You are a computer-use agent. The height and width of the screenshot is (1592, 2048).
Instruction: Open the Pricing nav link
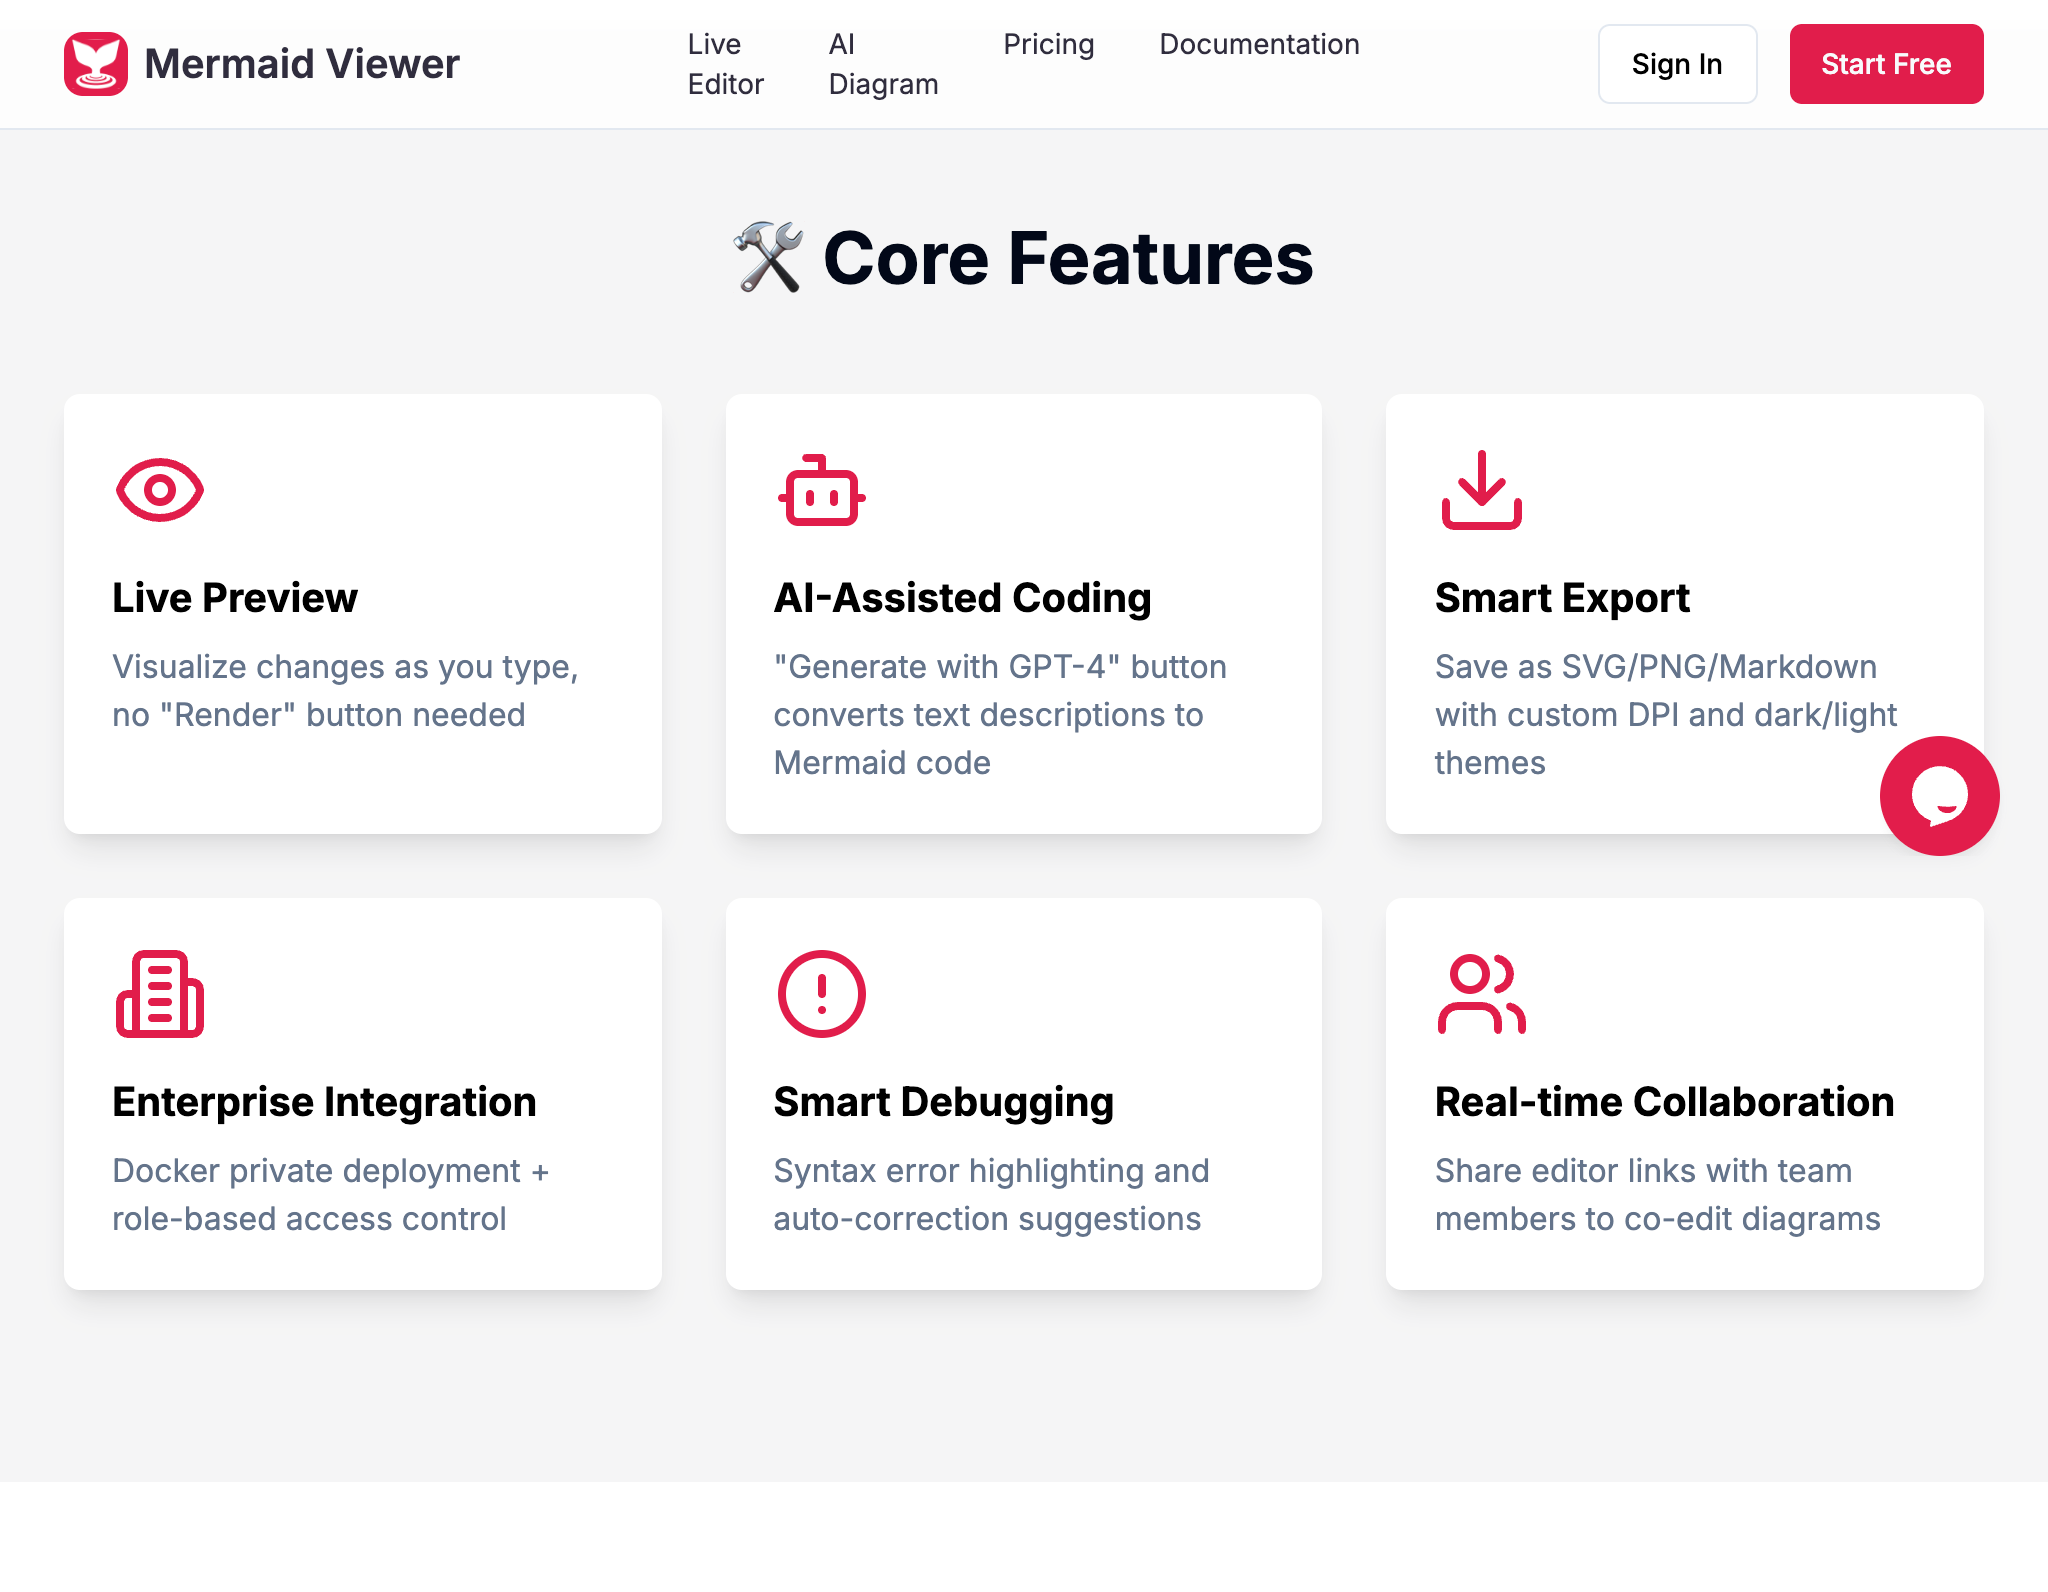[1048, 44]
